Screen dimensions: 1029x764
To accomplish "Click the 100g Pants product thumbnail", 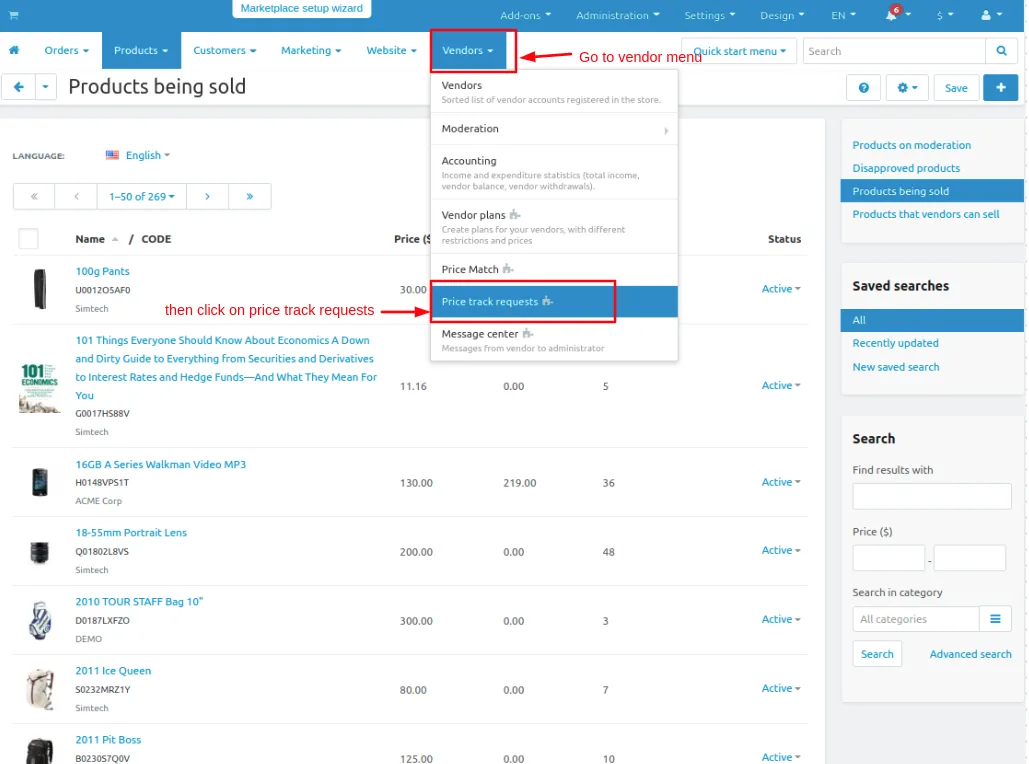I will pyautogui.click(x=40, y=289).
